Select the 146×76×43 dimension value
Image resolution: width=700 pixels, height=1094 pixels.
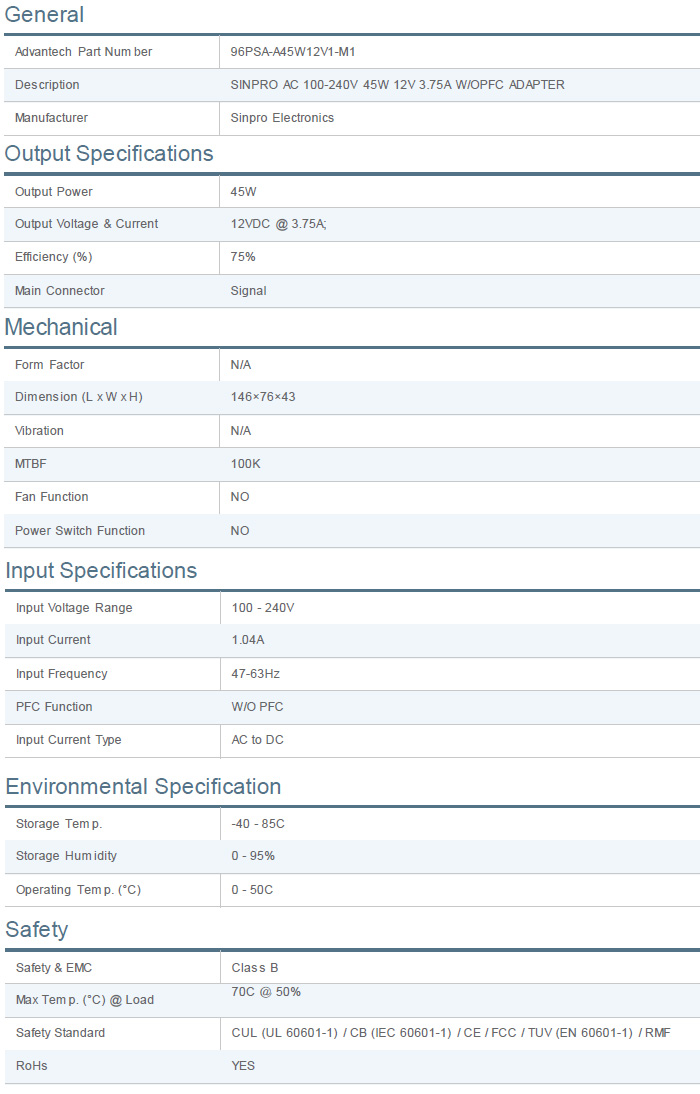click(263, 397)
